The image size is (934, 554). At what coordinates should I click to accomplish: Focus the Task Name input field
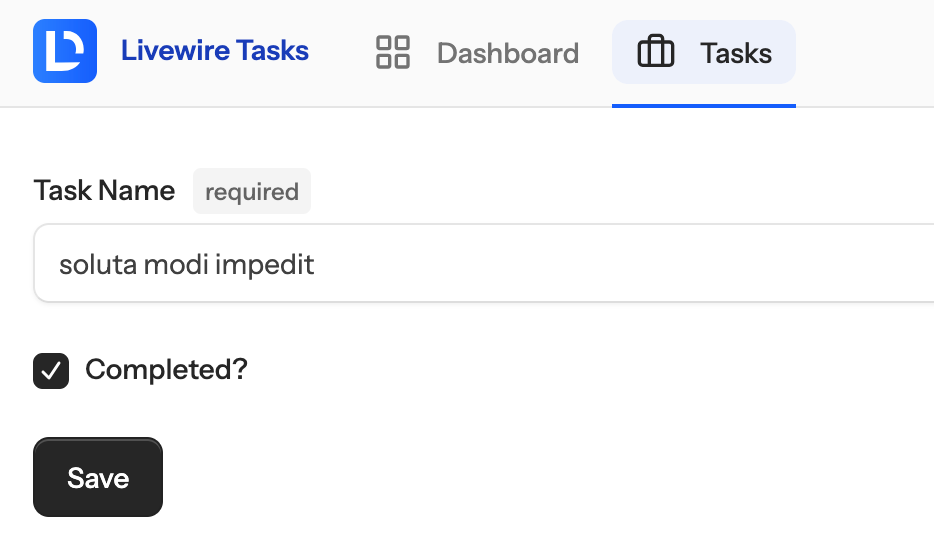484,263
